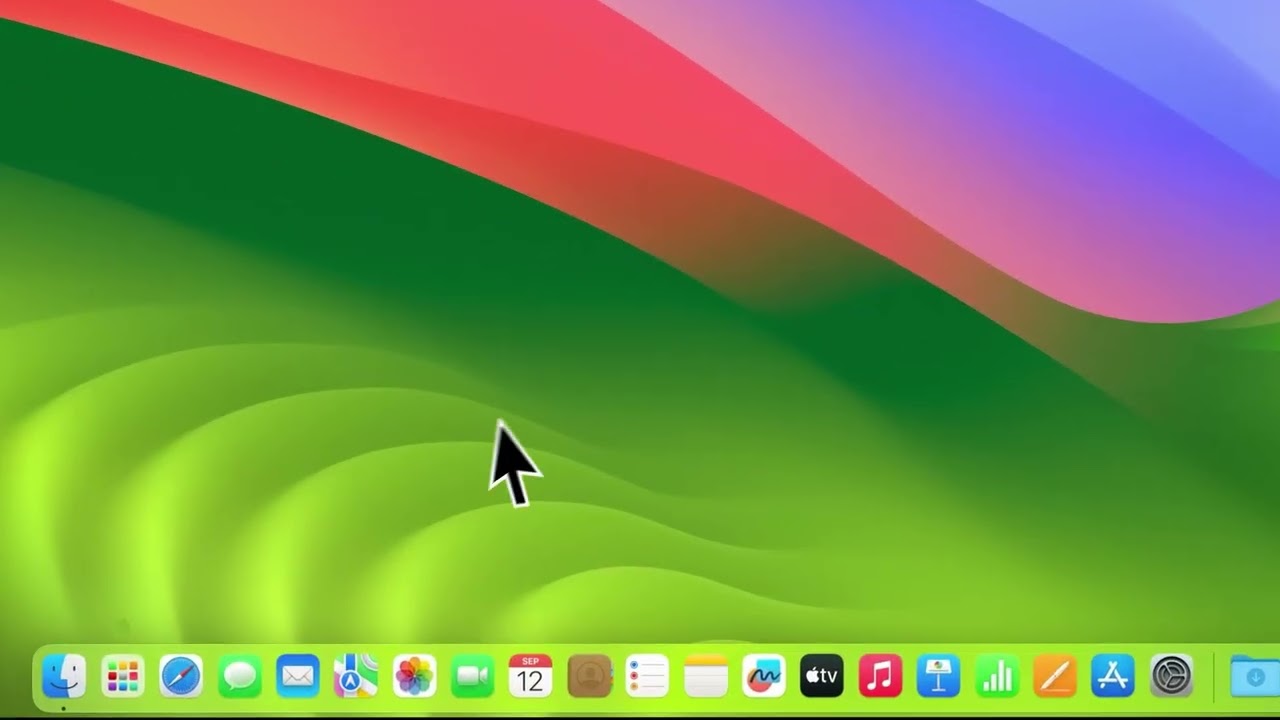Open the Music app

tap(880, 677)
